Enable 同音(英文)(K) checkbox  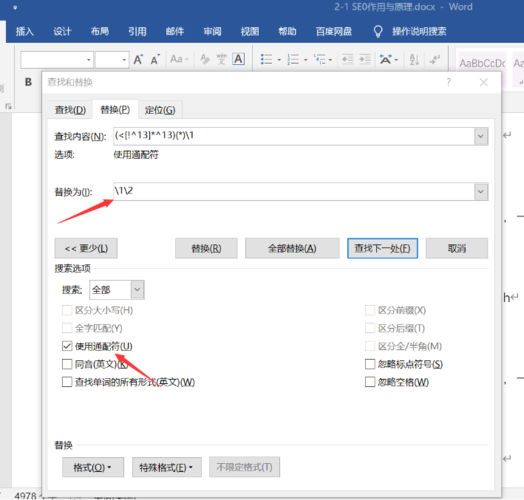click(x=67, y=364)
